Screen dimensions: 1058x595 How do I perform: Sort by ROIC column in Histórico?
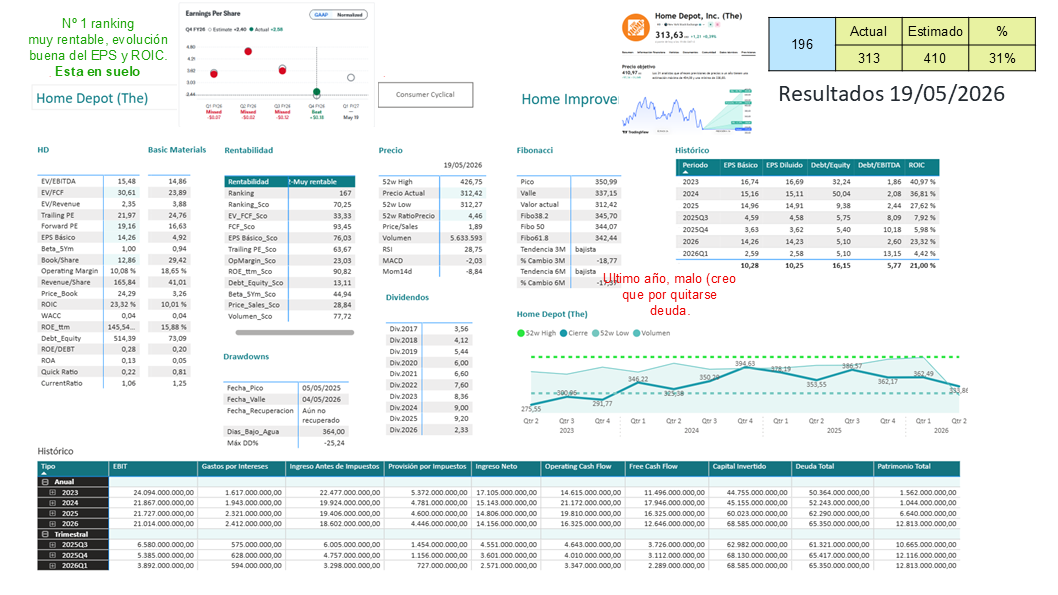[x=921, y=166]
